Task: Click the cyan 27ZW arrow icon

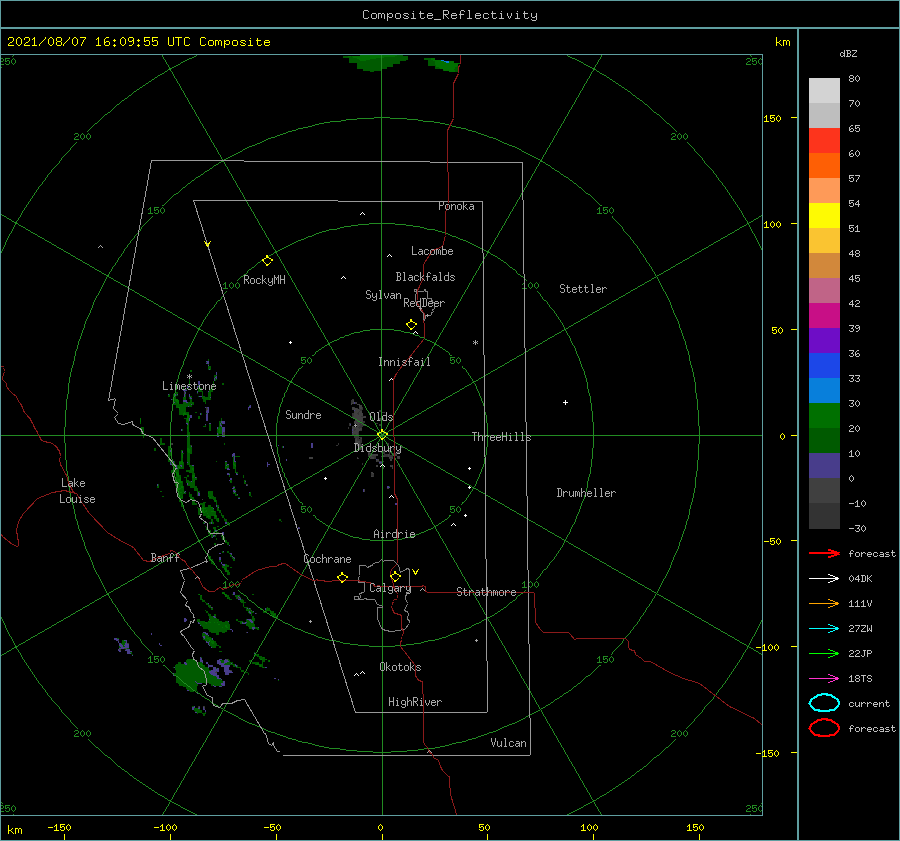Action: (824, 629)
